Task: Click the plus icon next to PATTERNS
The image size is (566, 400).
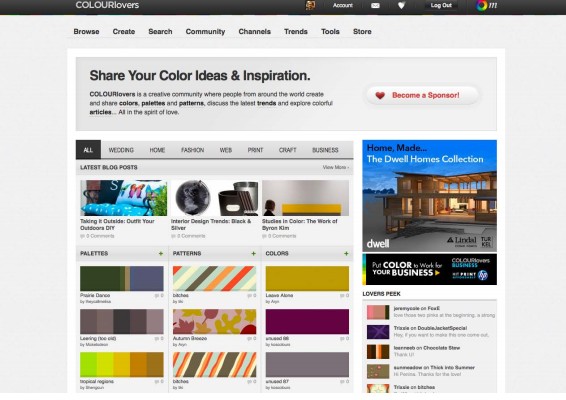Action: point(253,253)
